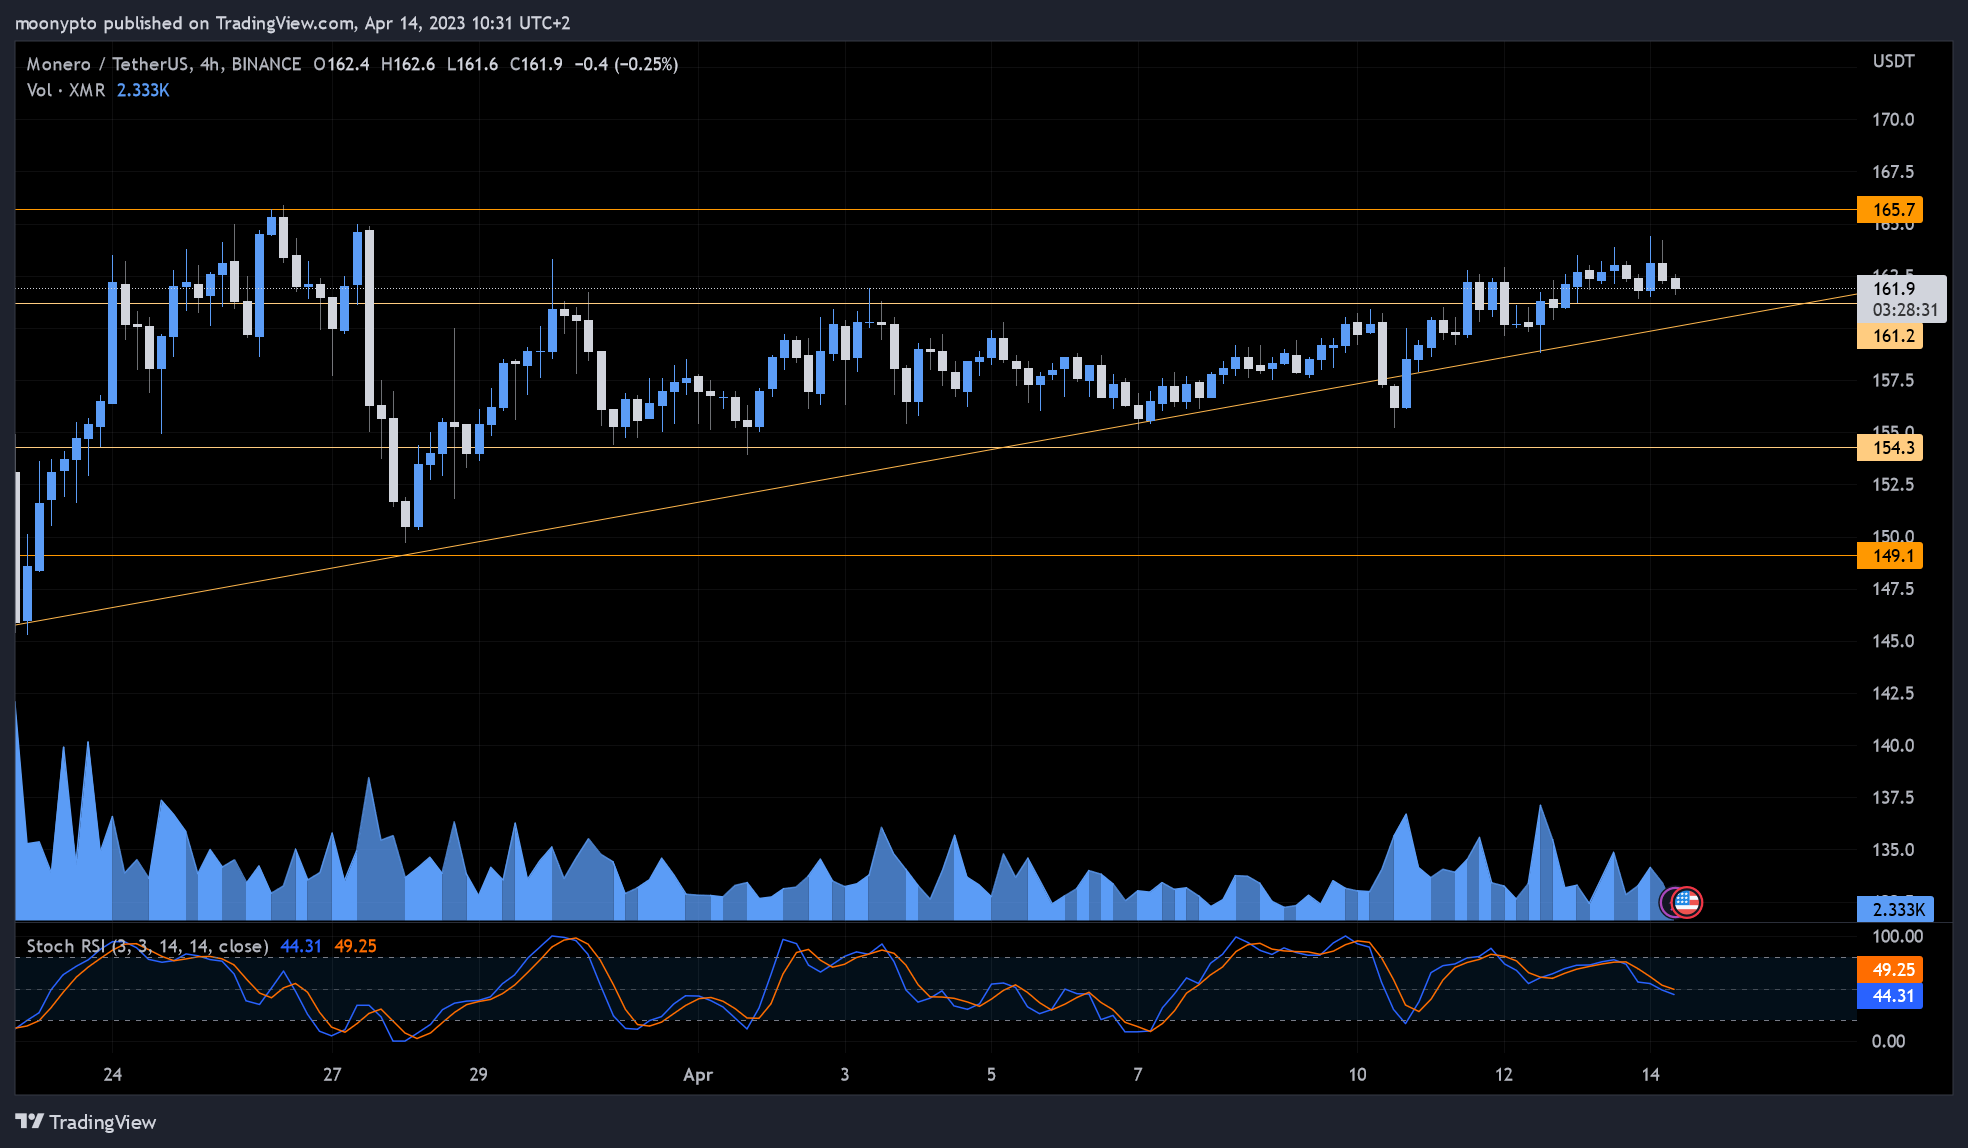
Task: Click current price label 161.9
Action: point(1894,289)
